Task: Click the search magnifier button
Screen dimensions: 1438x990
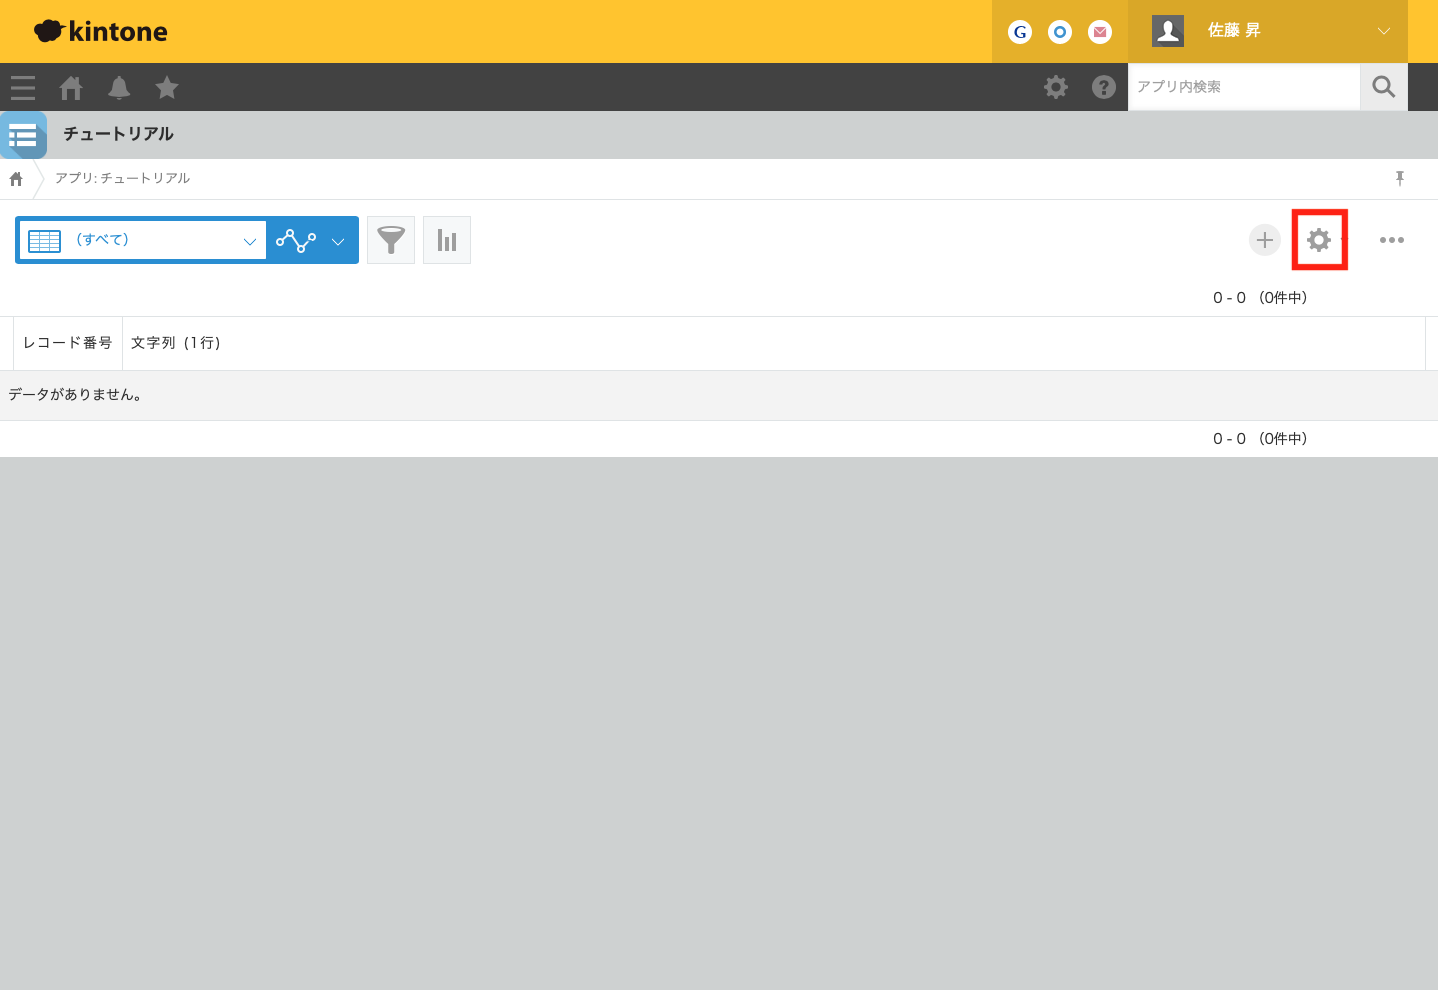Action: coord(1384,87)
